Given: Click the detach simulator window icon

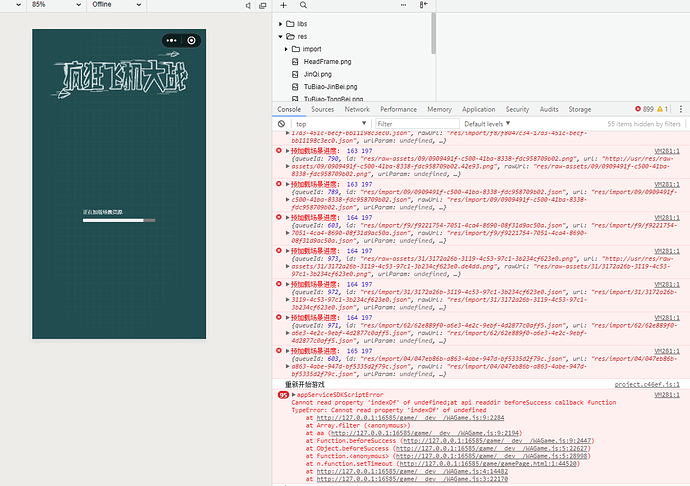Looking at the screenshot, I should coord(263,5).
